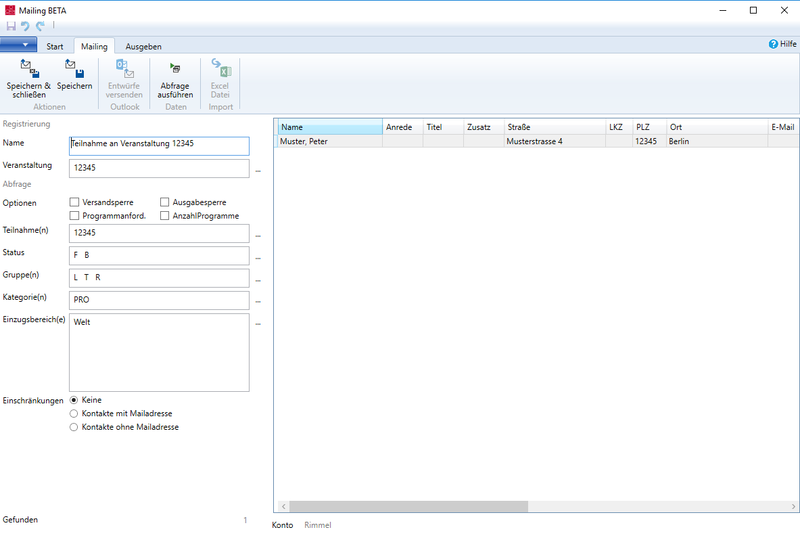Click the Konto label
The width and height of the screenshot is (800, 536).
click(282, 525)
